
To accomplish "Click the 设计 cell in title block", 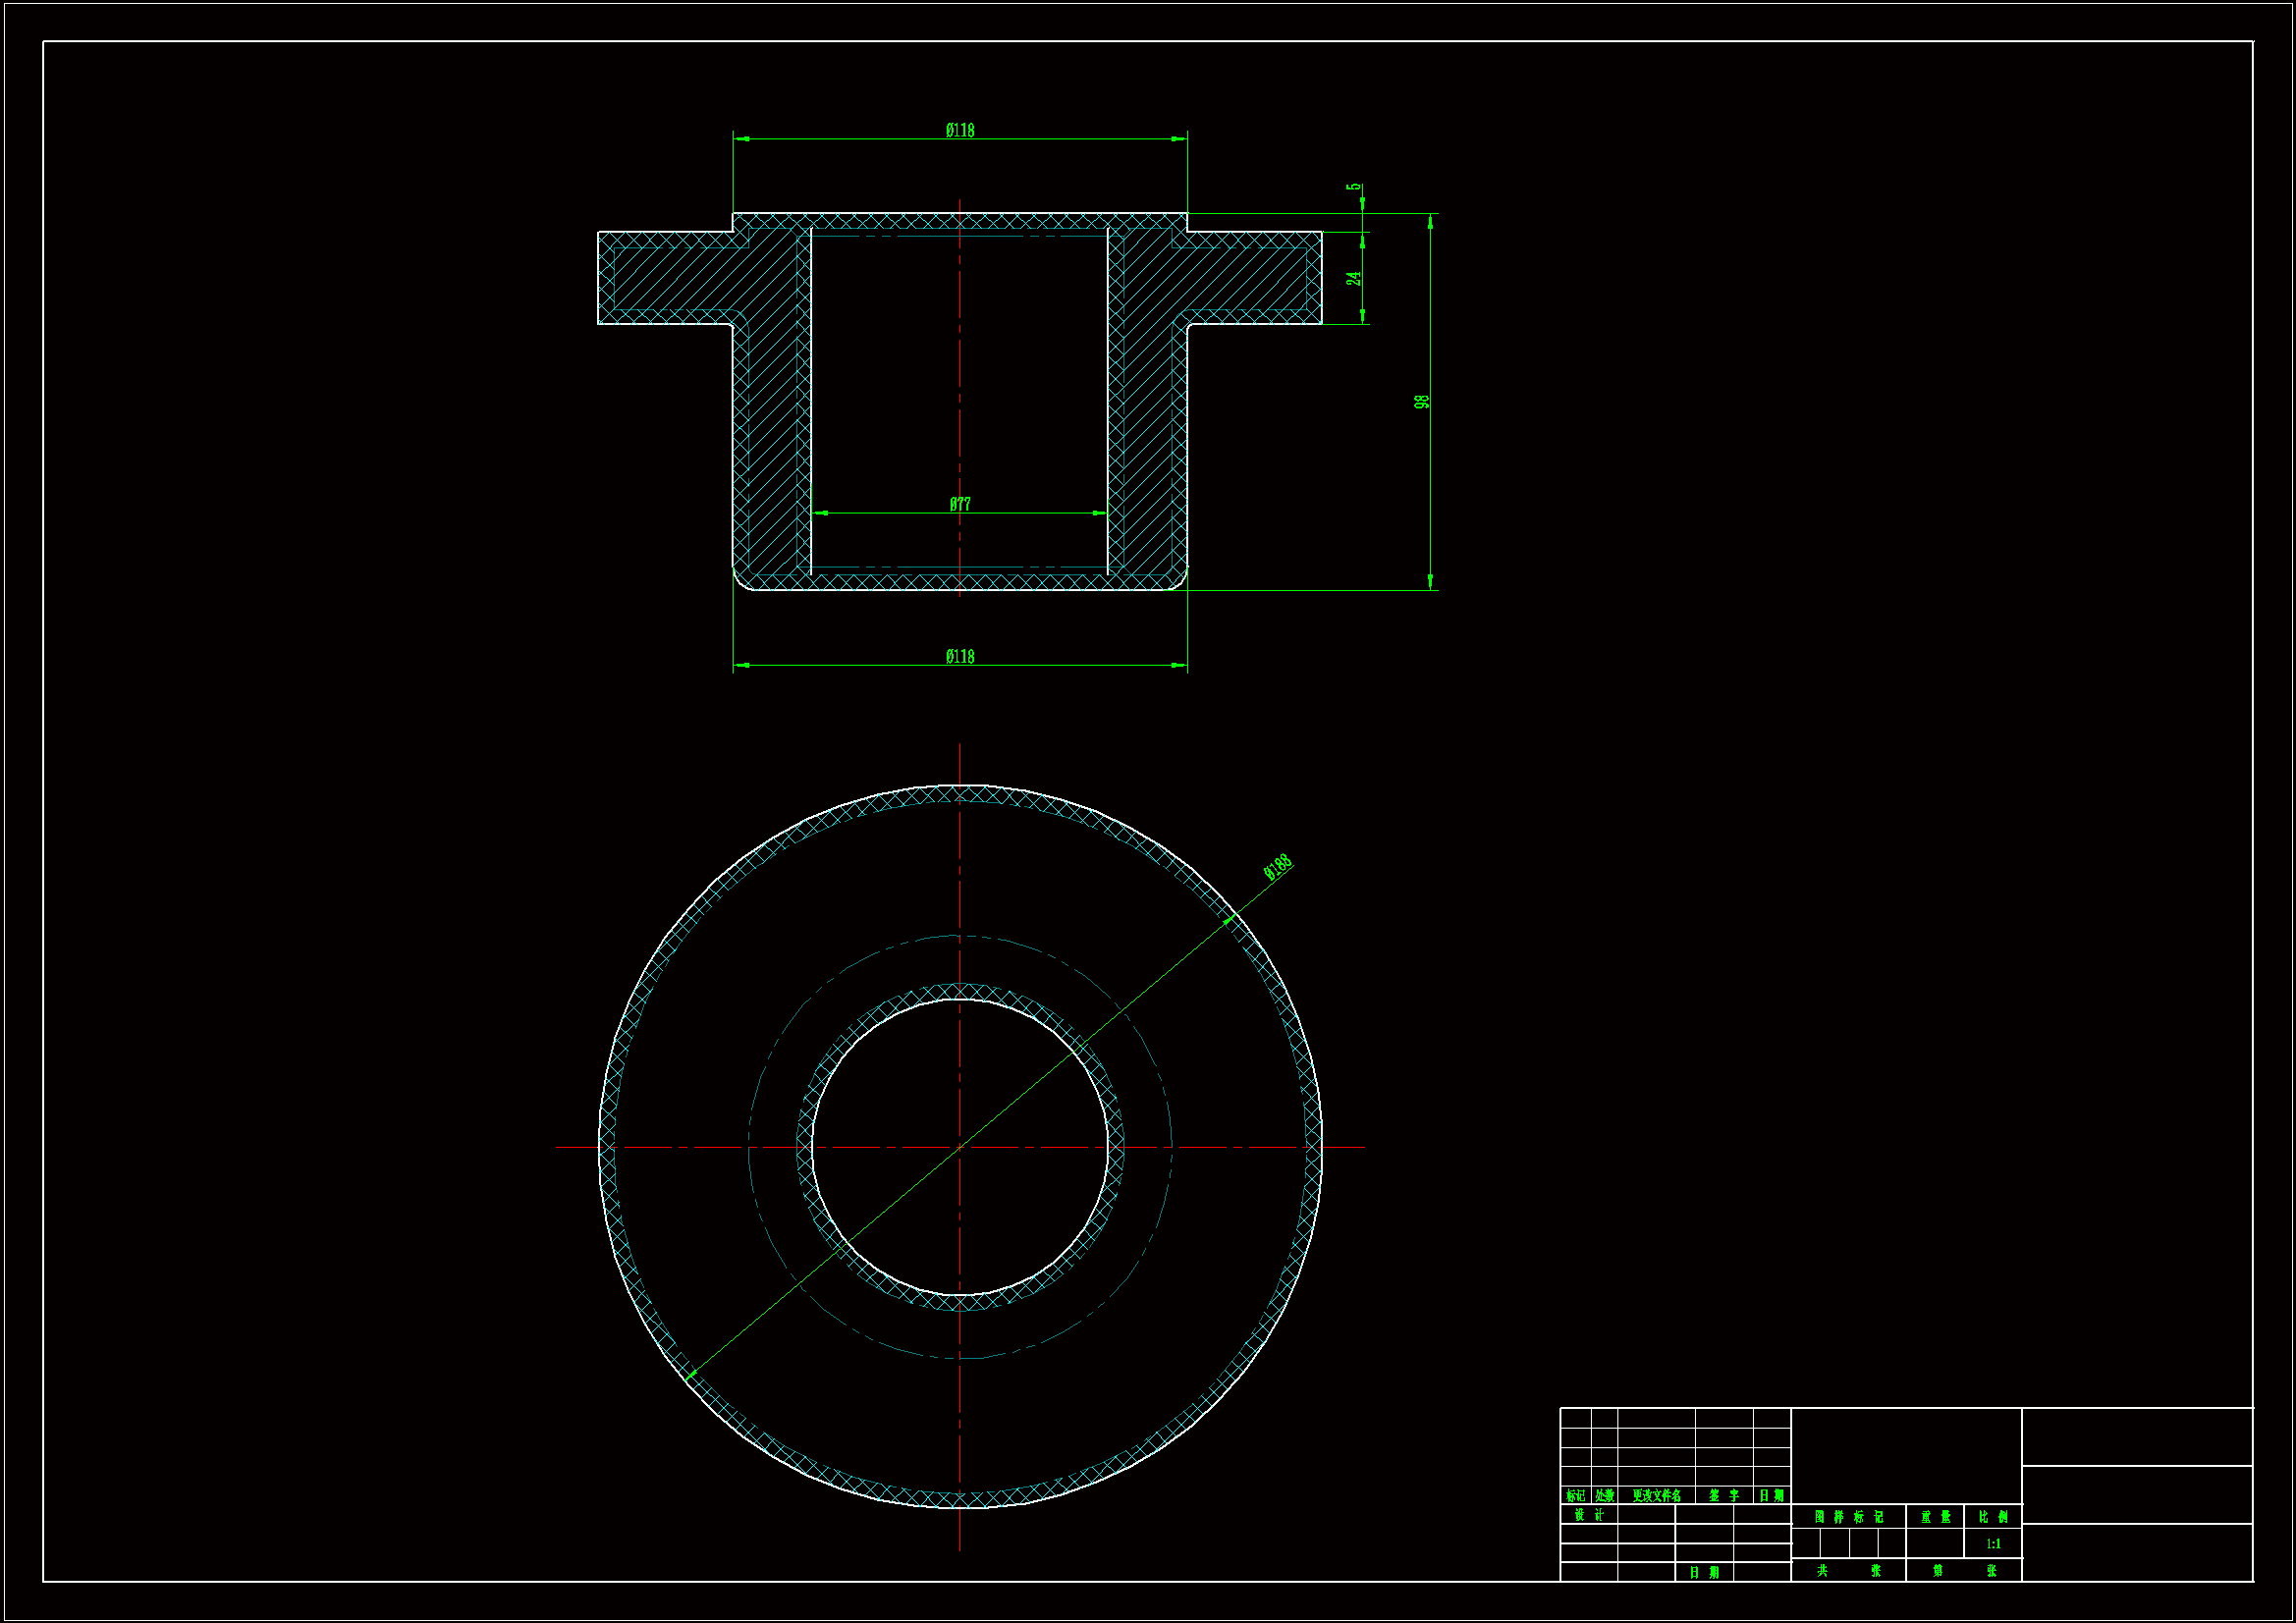I will [1588, 1515].
